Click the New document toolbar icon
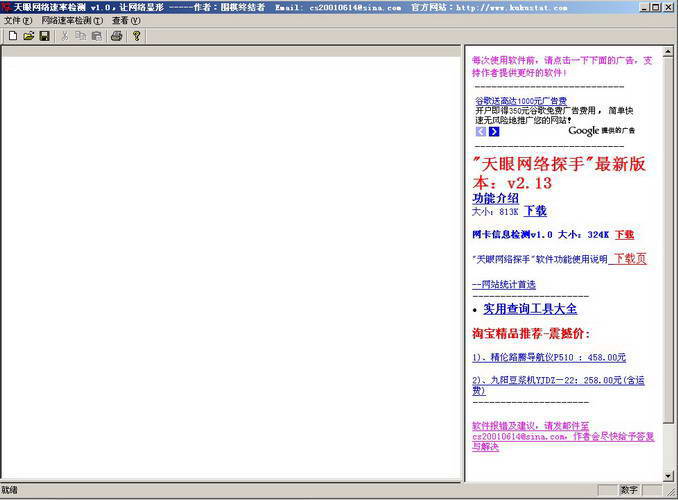The width and height of the screenshot is (678, 500). (12, 36)
